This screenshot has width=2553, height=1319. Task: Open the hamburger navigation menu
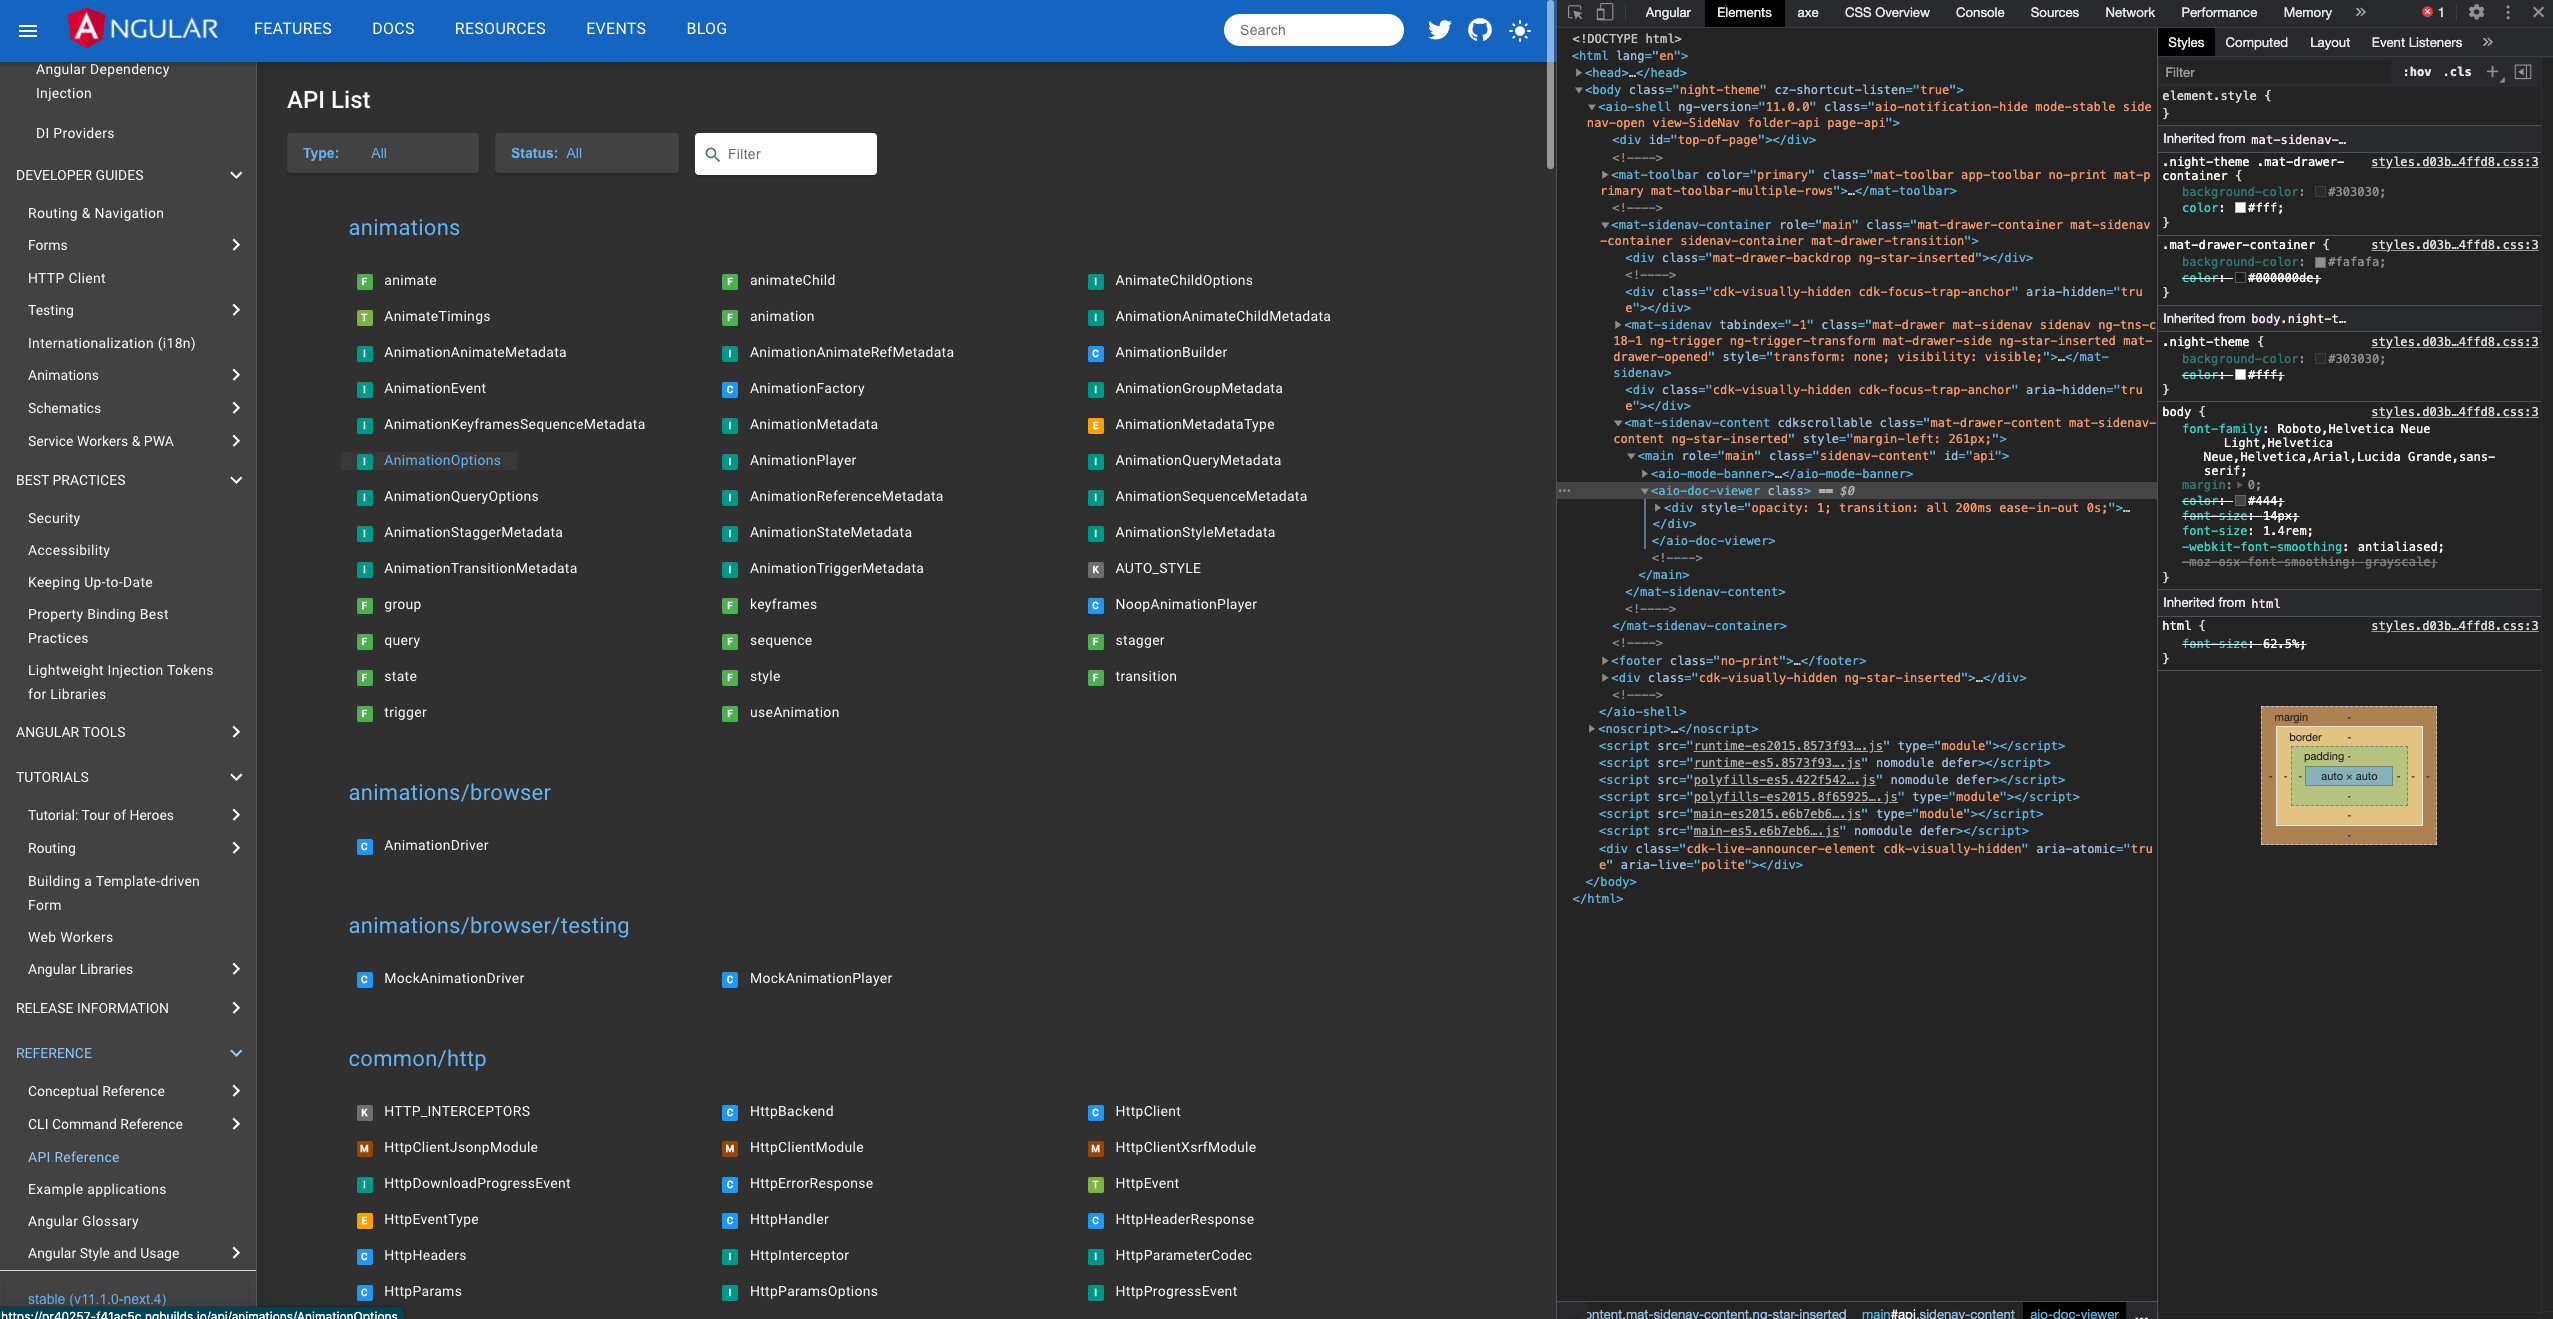[28, 30]
